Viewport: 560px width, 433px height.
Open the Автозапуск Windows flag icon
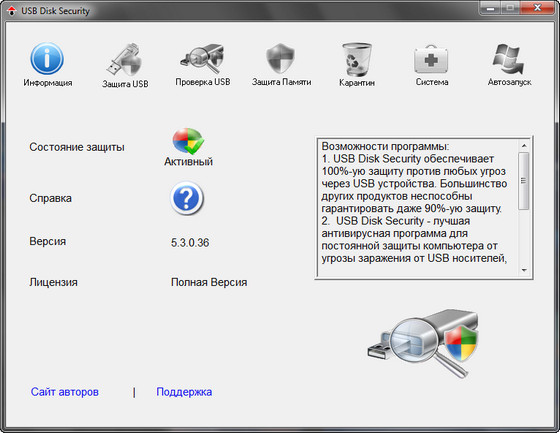509,59
